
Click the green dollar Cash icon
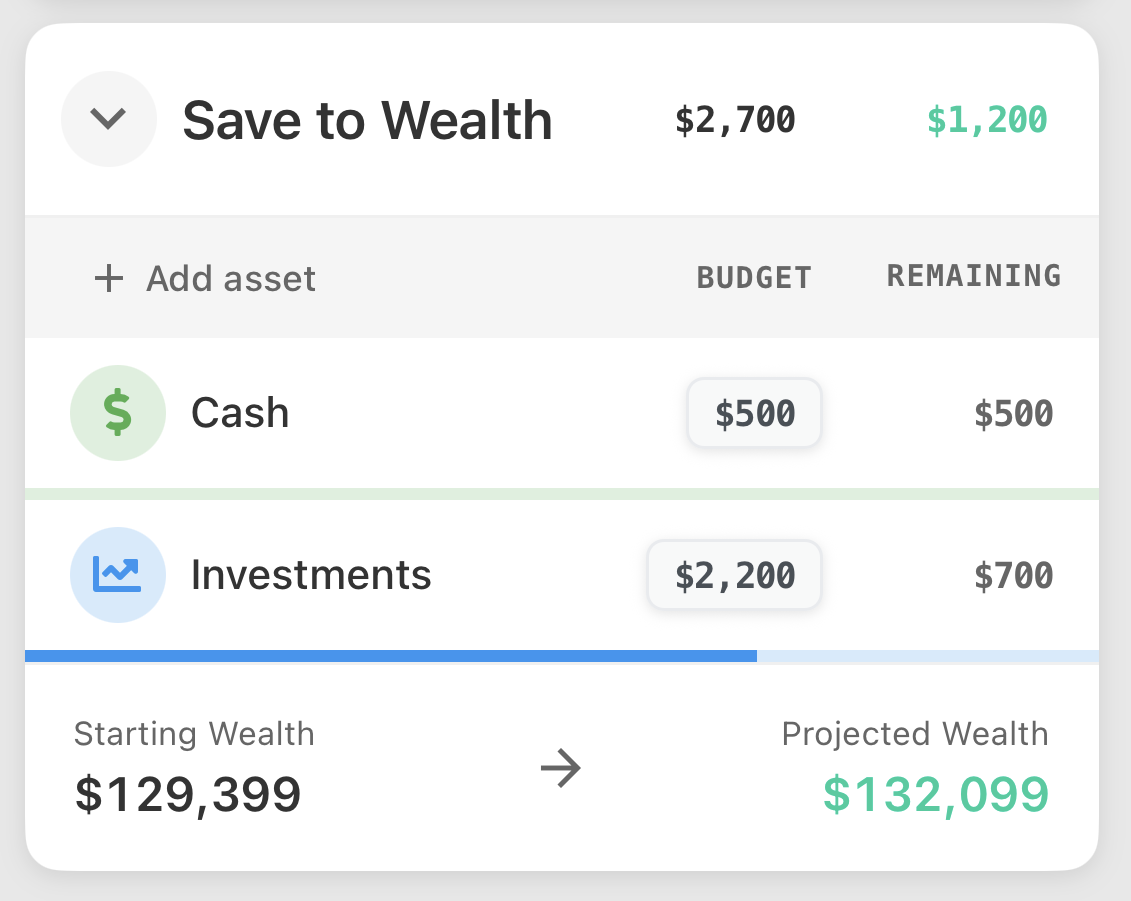pos(117,413)
